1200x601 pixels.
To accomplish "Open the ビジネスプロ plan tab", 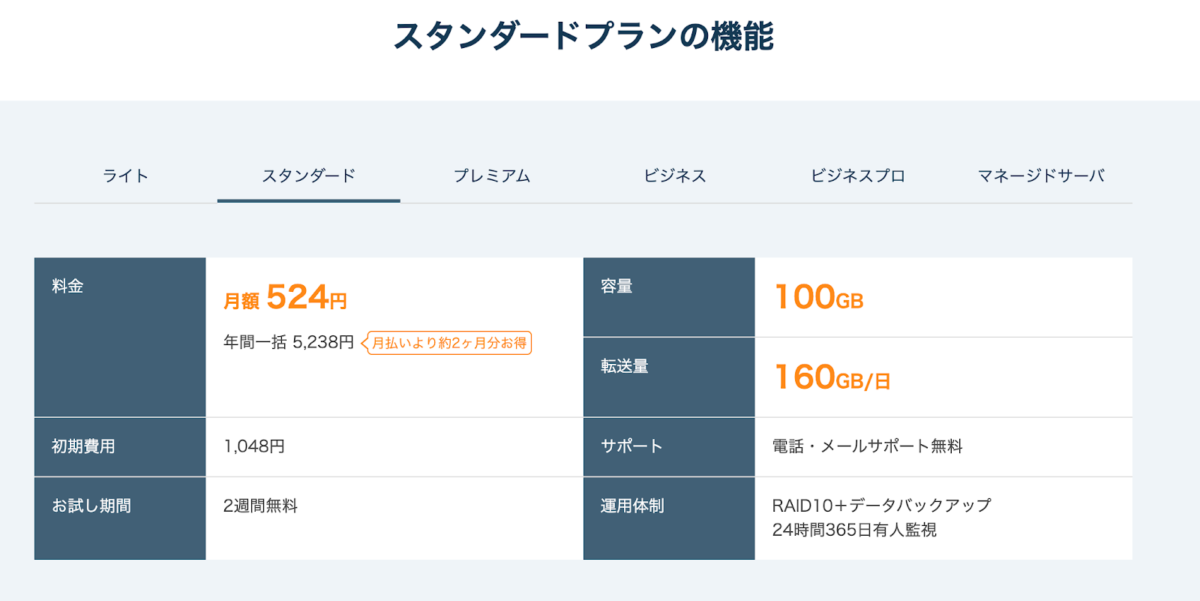I will pyautogui.click(x=857, y=176).
